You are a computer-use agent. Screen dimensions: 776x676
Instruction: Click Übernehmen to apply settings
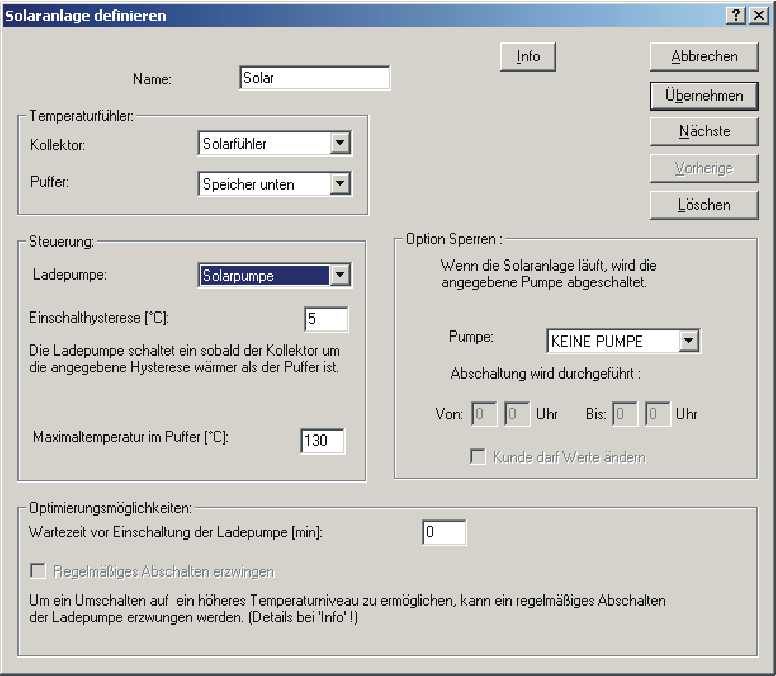(x=704, y=96)
